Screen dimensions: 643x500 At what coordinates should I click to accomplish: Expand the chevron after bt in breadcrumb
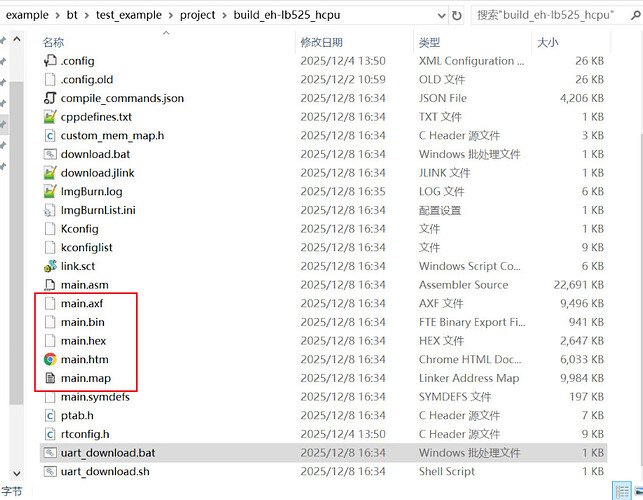pos(86,16)
